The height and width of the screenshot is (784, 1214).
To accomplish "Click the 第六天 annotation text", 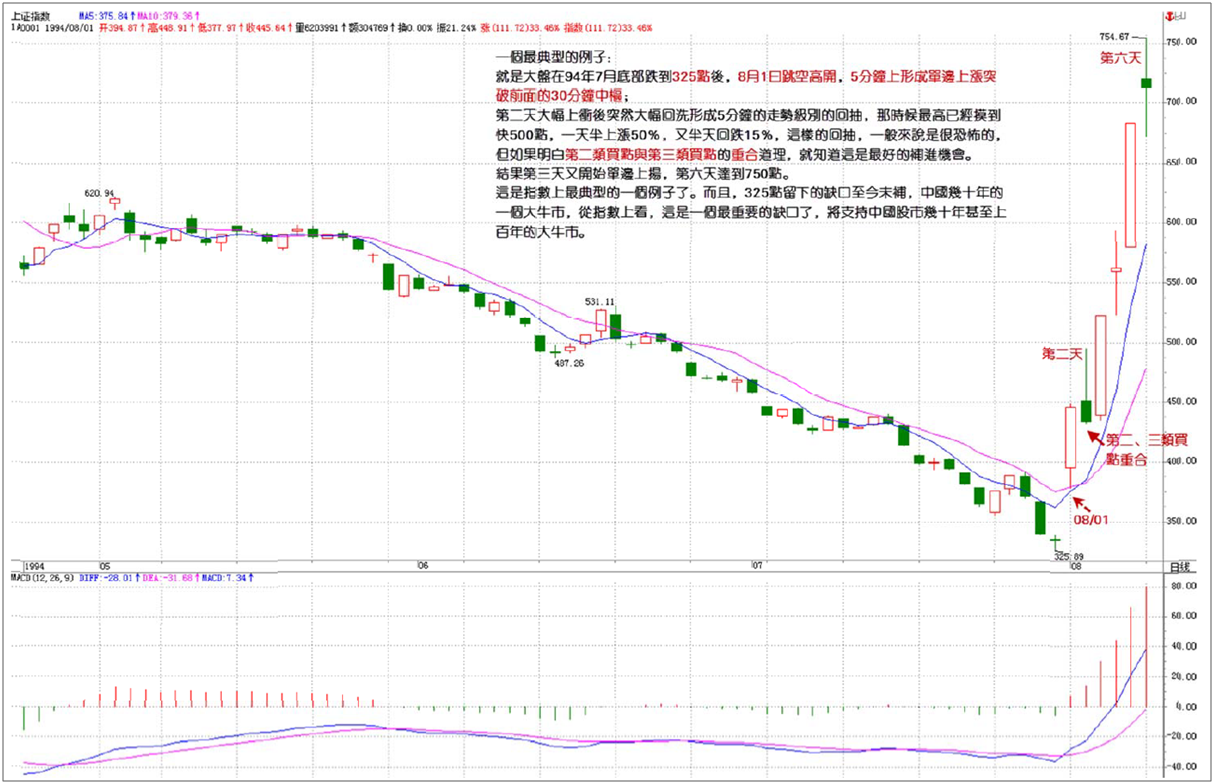I will click(x=1120, y=59).
